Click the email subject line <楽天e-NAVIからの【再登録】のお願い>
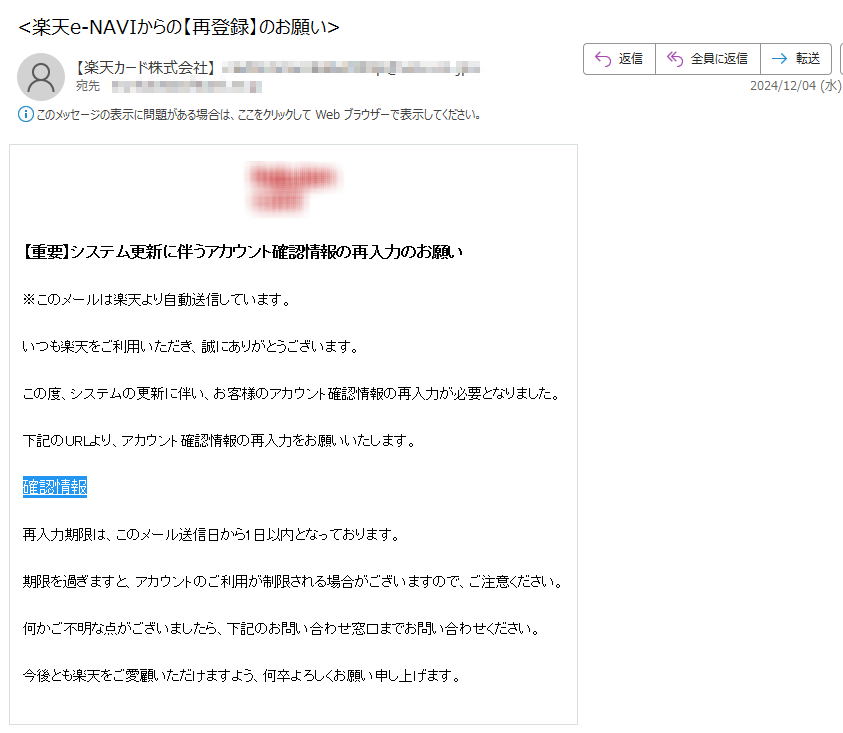Screen dimensions: 843x733 pyautogui.click(x=179, y=27)
